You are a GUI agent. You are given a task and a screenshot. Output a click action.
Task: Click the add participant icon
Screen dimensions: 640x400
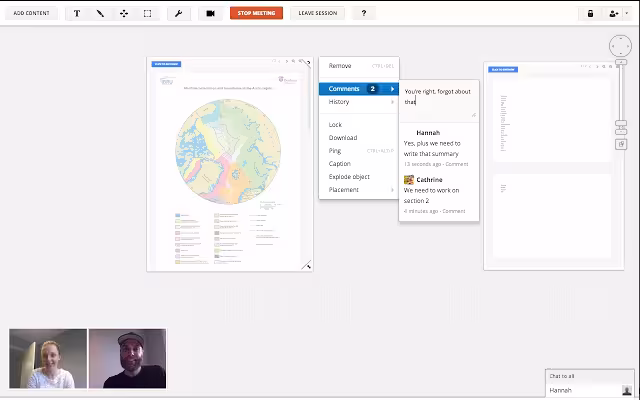click(613, 13)
